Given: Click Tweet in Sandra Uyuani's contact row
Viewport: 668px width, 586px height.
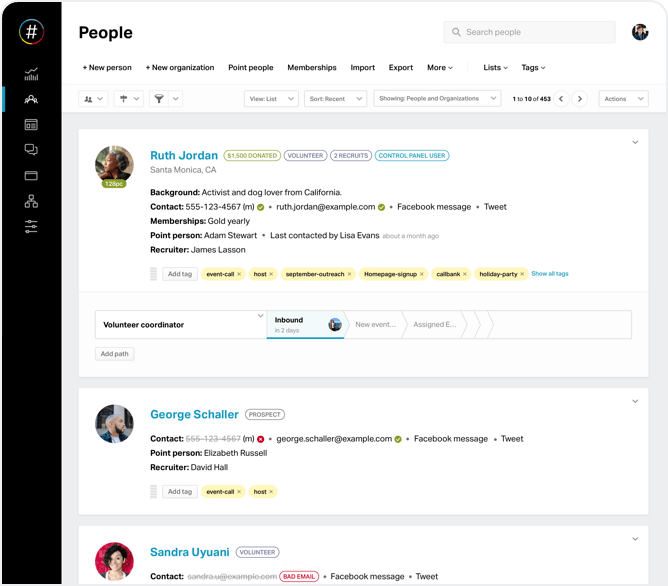Looking at the screenshot, I should point(426,577).
